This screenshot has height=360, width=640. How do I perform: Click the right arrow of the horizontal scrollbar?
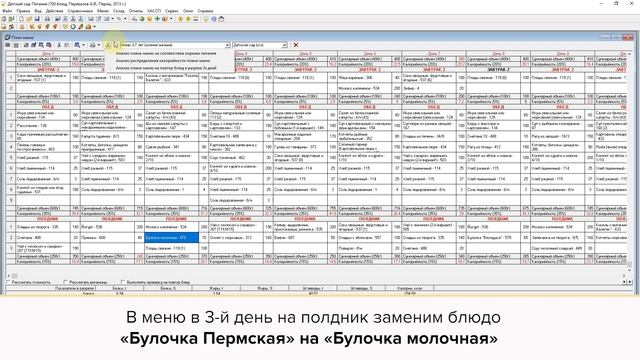coord(623,276)
